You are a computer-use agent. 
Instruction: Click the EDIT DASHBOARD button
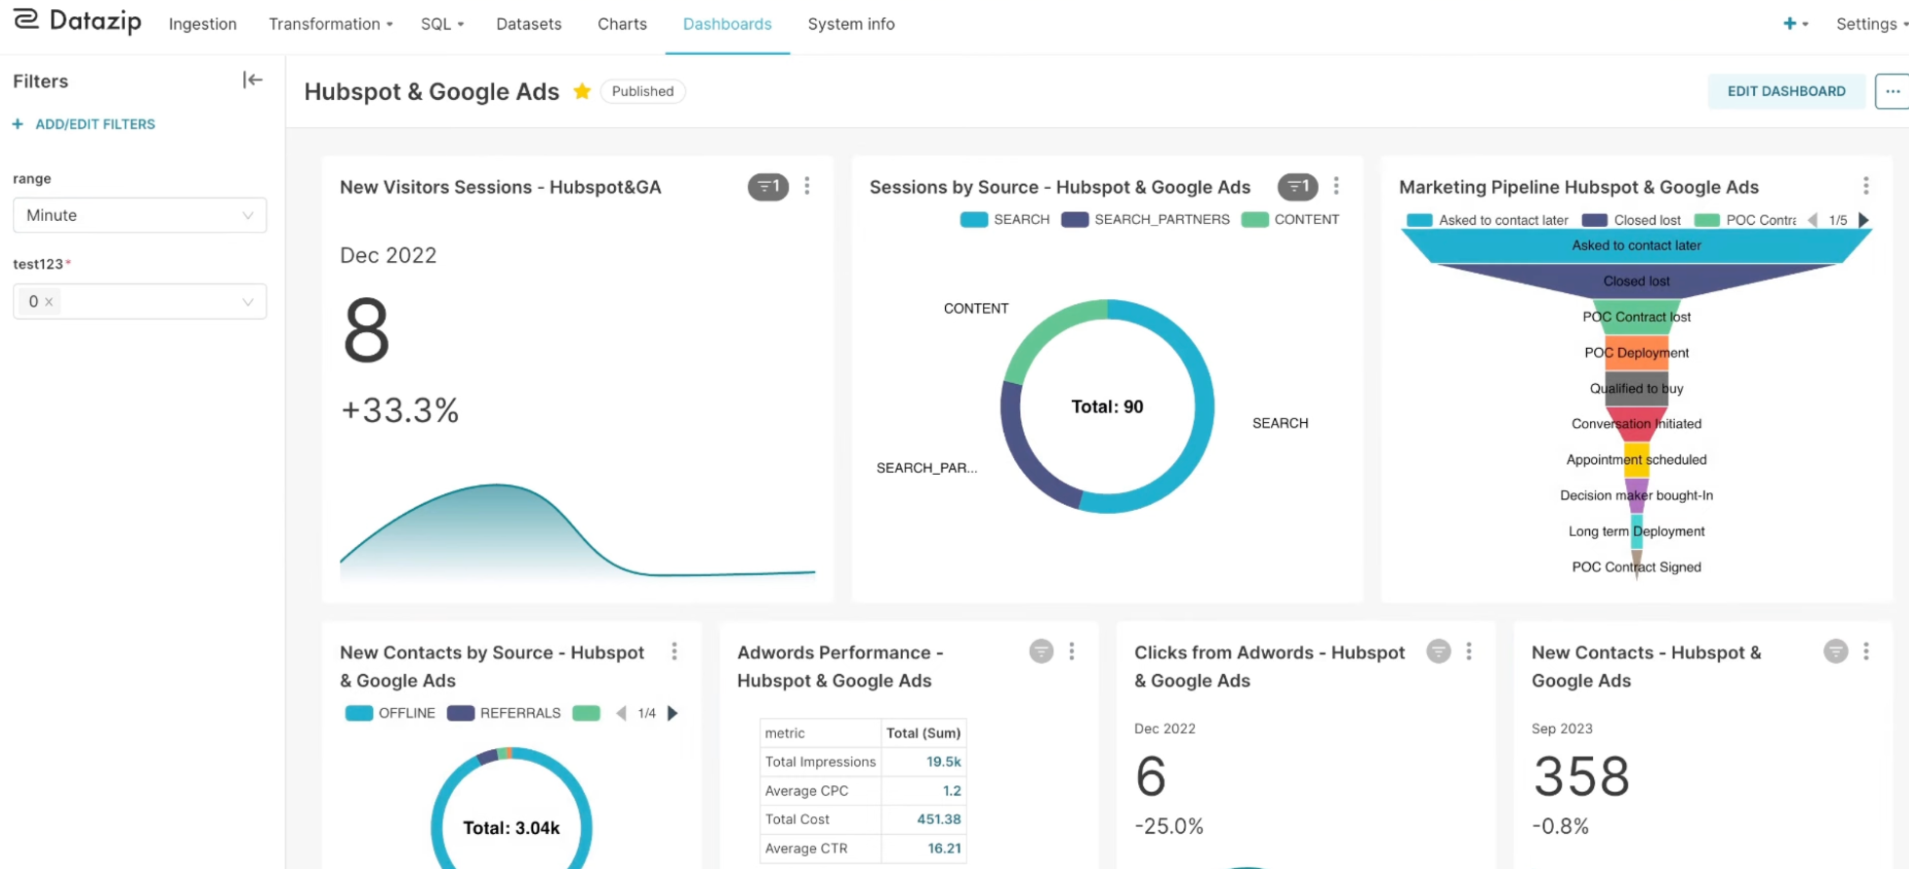coord(1786,91)
